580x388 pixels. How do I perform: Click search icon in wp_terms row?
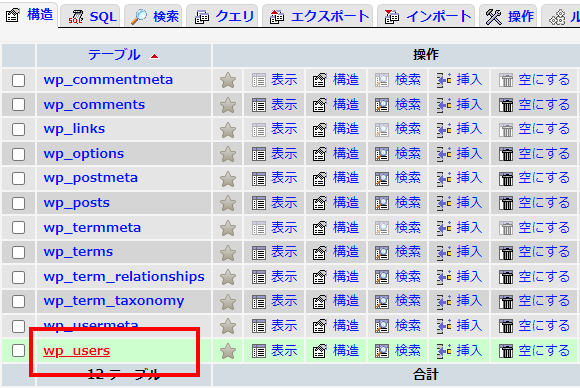tap(382, 253)
